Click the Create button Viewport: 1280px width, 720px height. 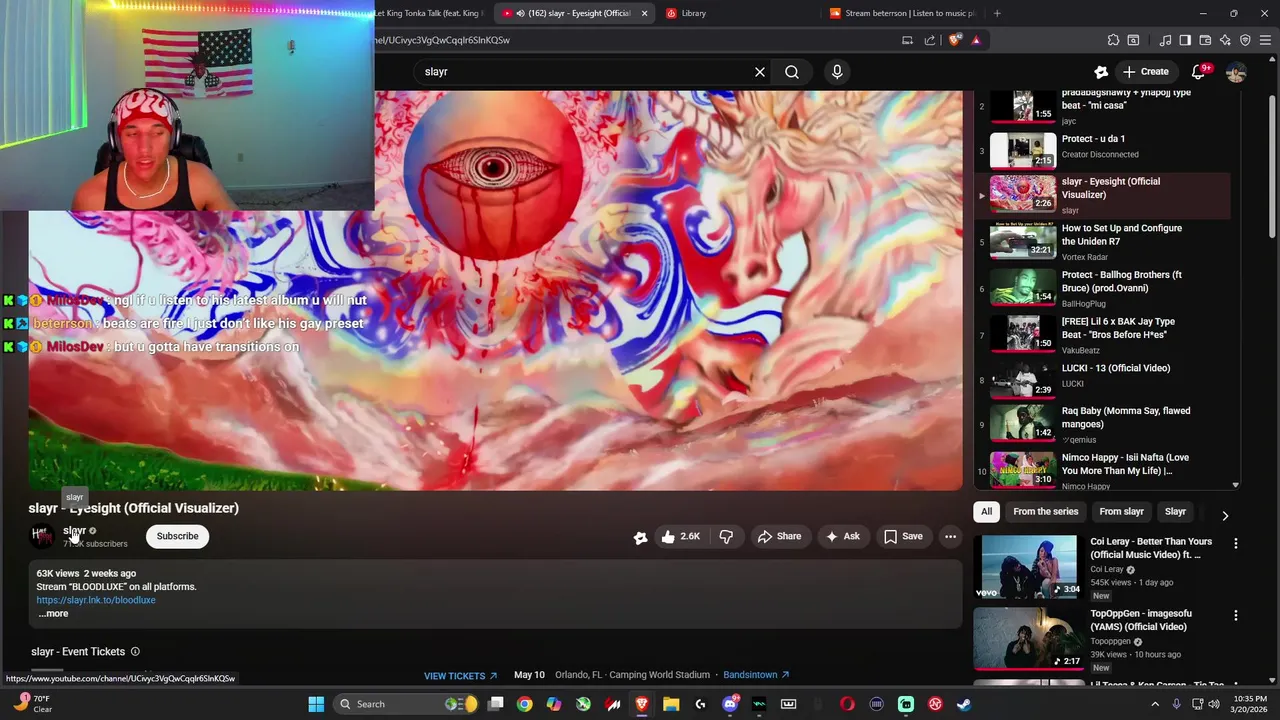[1145, 72]
